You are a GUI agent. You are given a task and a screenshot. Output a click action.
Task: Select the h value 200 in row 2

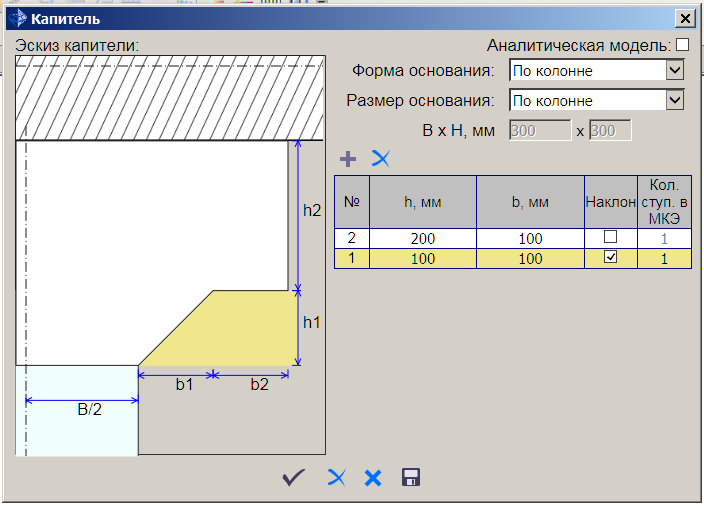pyautogui.click(x=423, y=238)
